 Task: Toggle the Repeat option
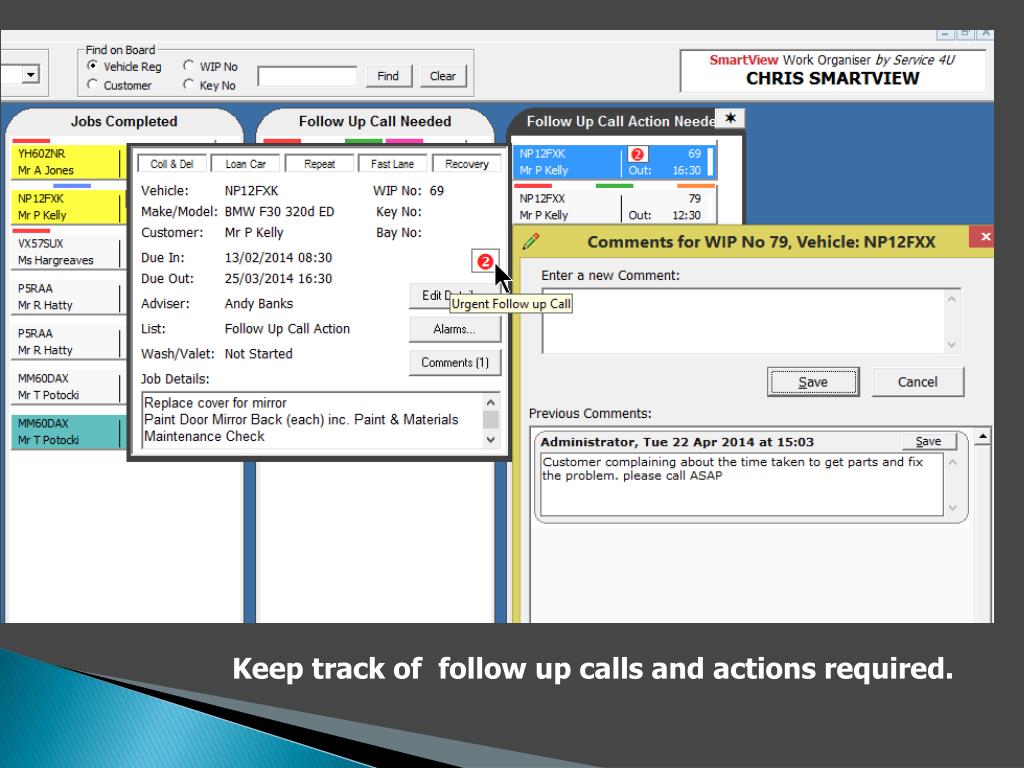(x=319, y=164)
